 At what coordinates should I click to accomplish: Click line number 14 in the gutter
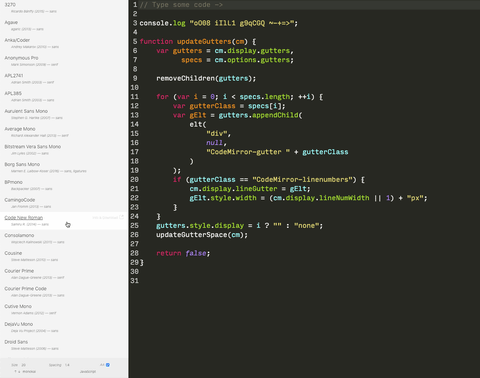click(134, 124)
